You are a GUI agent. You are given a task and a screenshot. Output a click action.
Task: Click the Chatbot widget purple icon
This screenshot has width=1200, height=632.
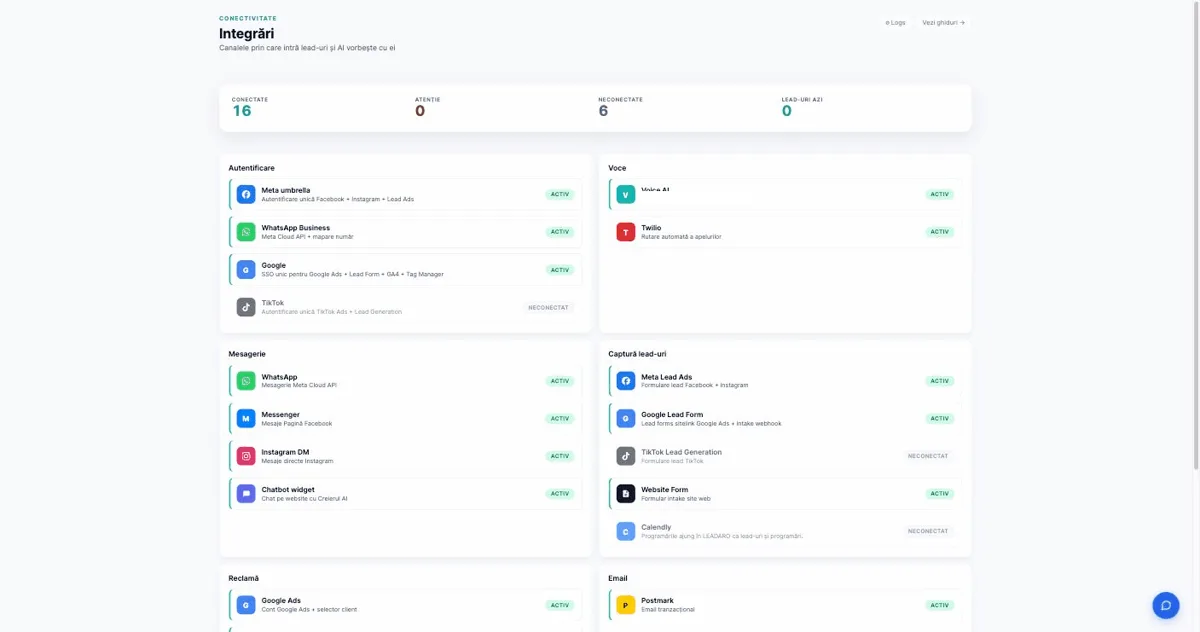coord(246,493)
